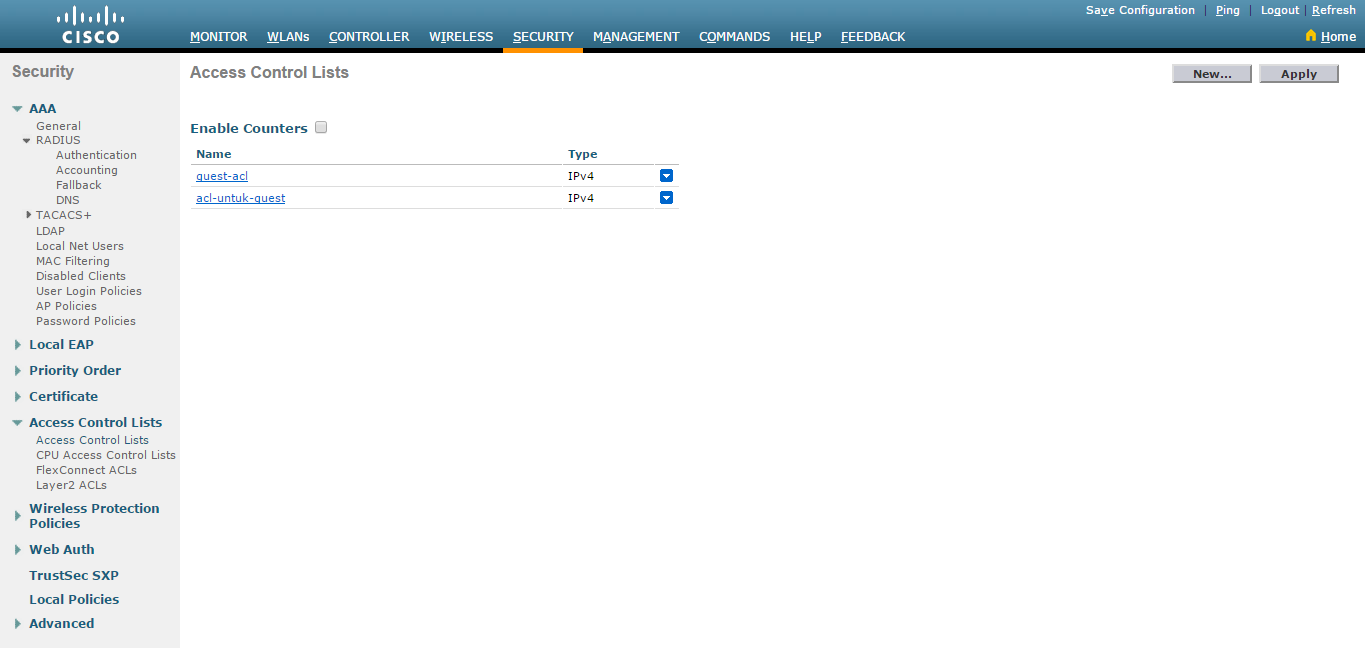The height and width of the screenshot is (648, 1365).
Task: Collapse the AAA section in the sidebar
Action: (16, 108)
